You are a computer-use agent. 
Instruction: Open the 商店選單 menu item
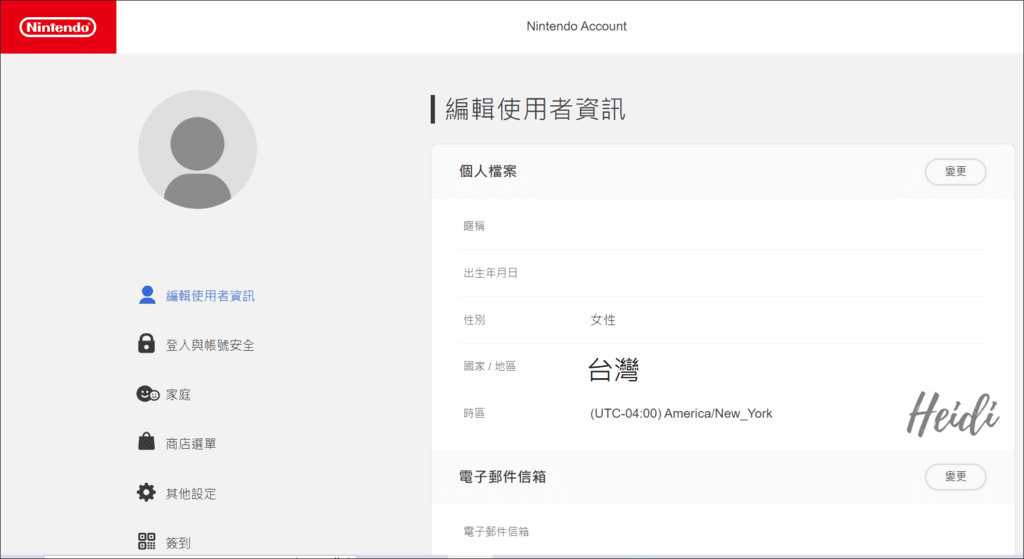191,444
